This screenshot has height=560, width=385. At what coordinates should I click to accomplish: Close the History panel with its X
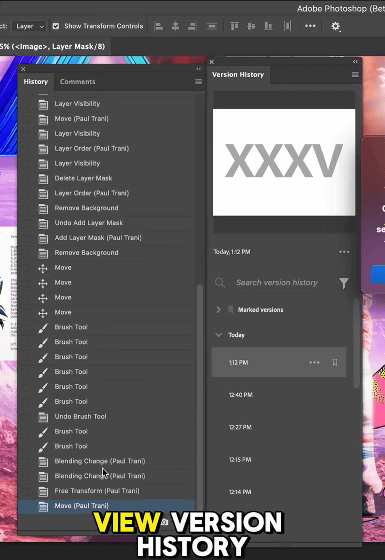coord(23,69)
